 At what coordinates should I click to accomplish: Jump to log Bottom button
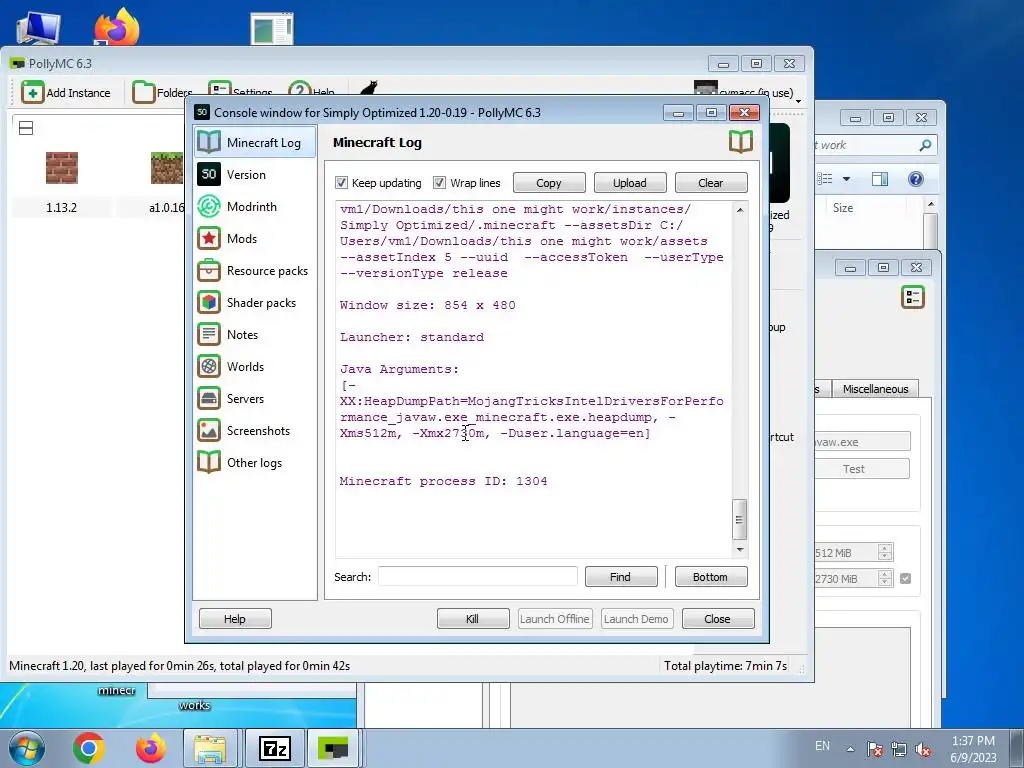pos(711,577)
